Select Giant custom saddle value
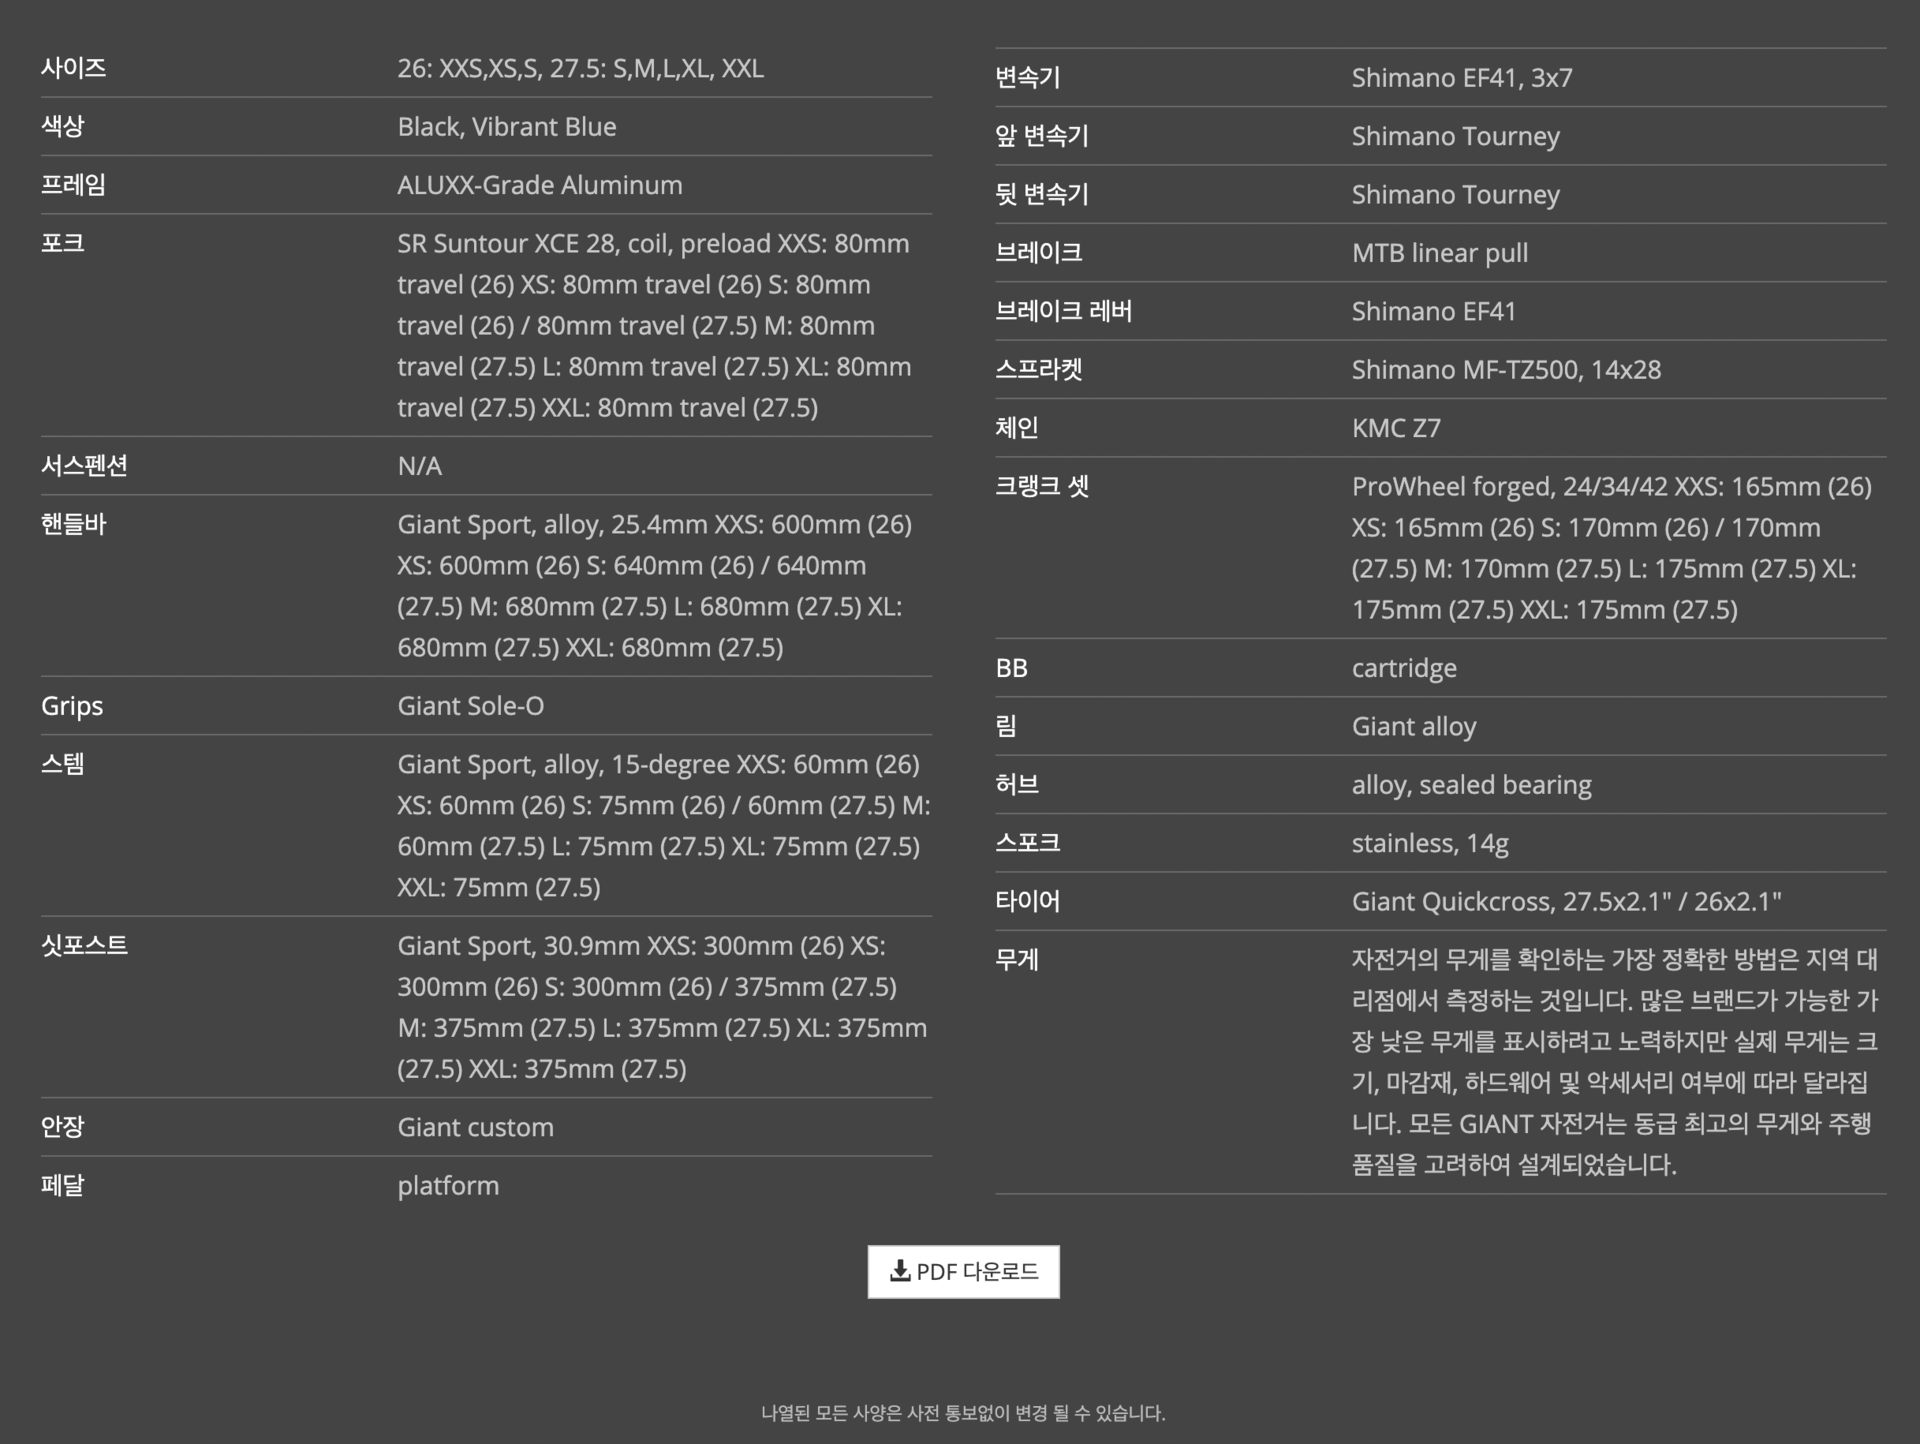 475,1126
